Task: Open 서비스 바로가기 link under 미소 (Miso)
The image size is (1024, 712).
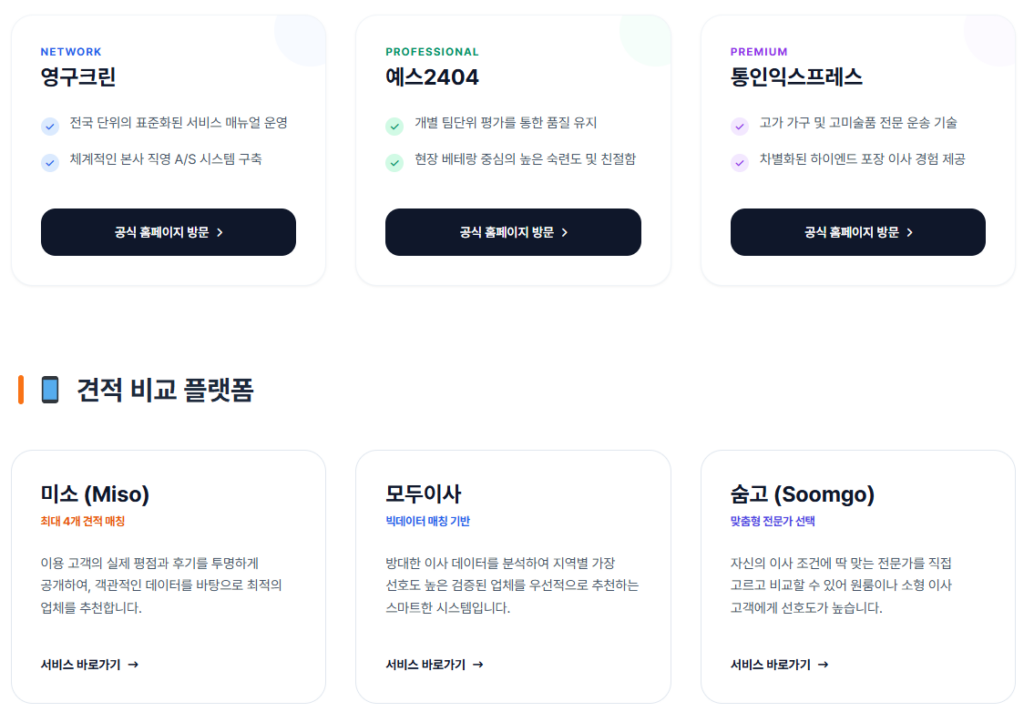Action: tap(89, 664)
